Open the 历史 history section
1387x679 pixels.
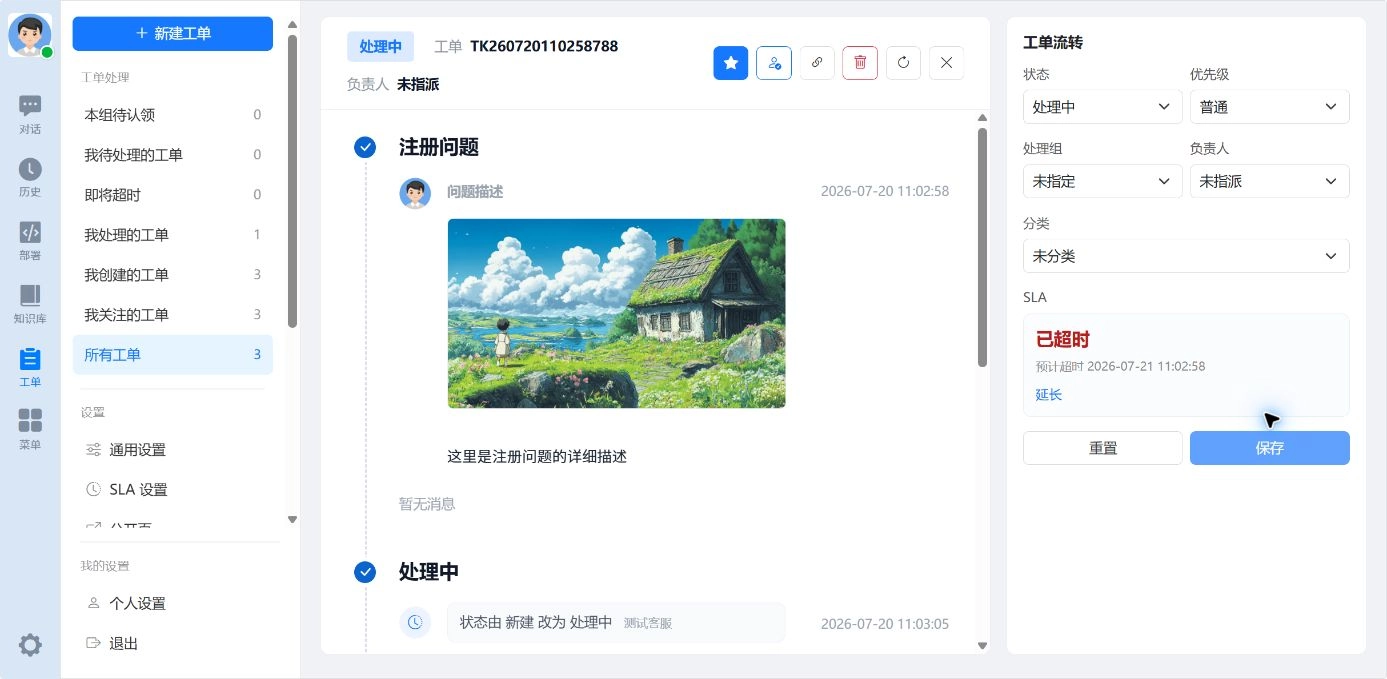click(30, 177)
